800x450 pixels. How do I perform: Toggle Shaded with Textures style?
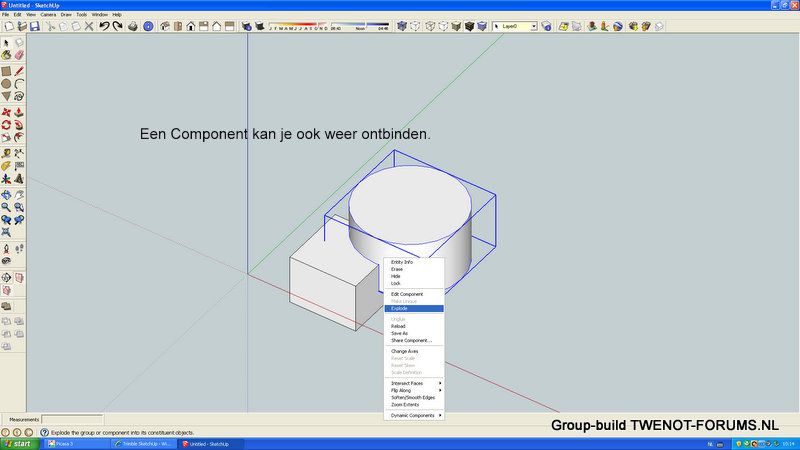(469, 26)
